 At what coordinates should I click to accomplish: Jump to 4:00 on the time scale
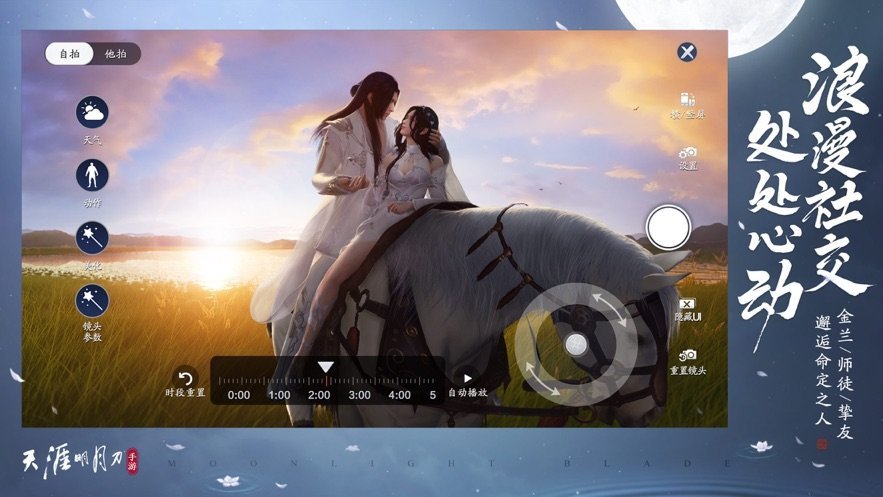[399, 394]
